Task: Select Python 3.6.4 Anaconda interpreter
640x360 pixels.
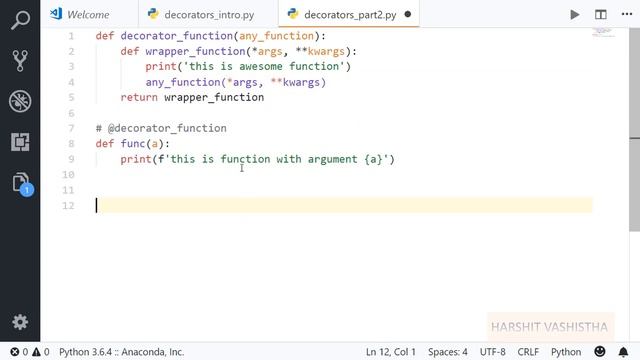Action: click(x=122, y=352)
